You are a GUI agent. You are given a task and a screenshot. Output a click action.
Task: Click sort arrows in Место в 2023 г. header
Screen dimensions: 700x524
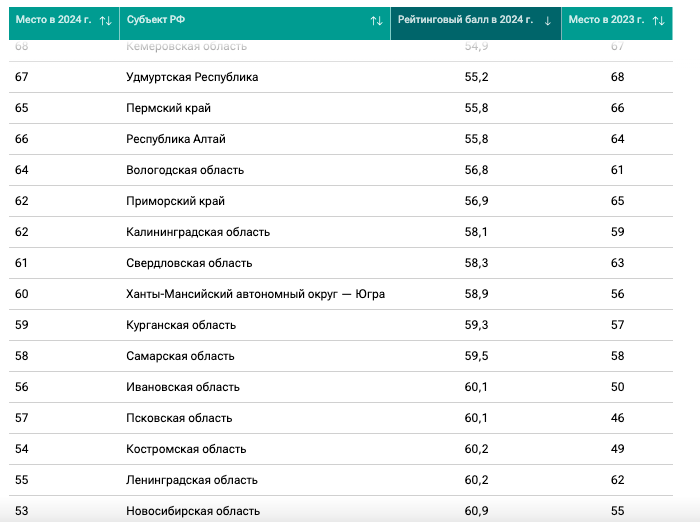pyautogui.click(x=658, y=21)
